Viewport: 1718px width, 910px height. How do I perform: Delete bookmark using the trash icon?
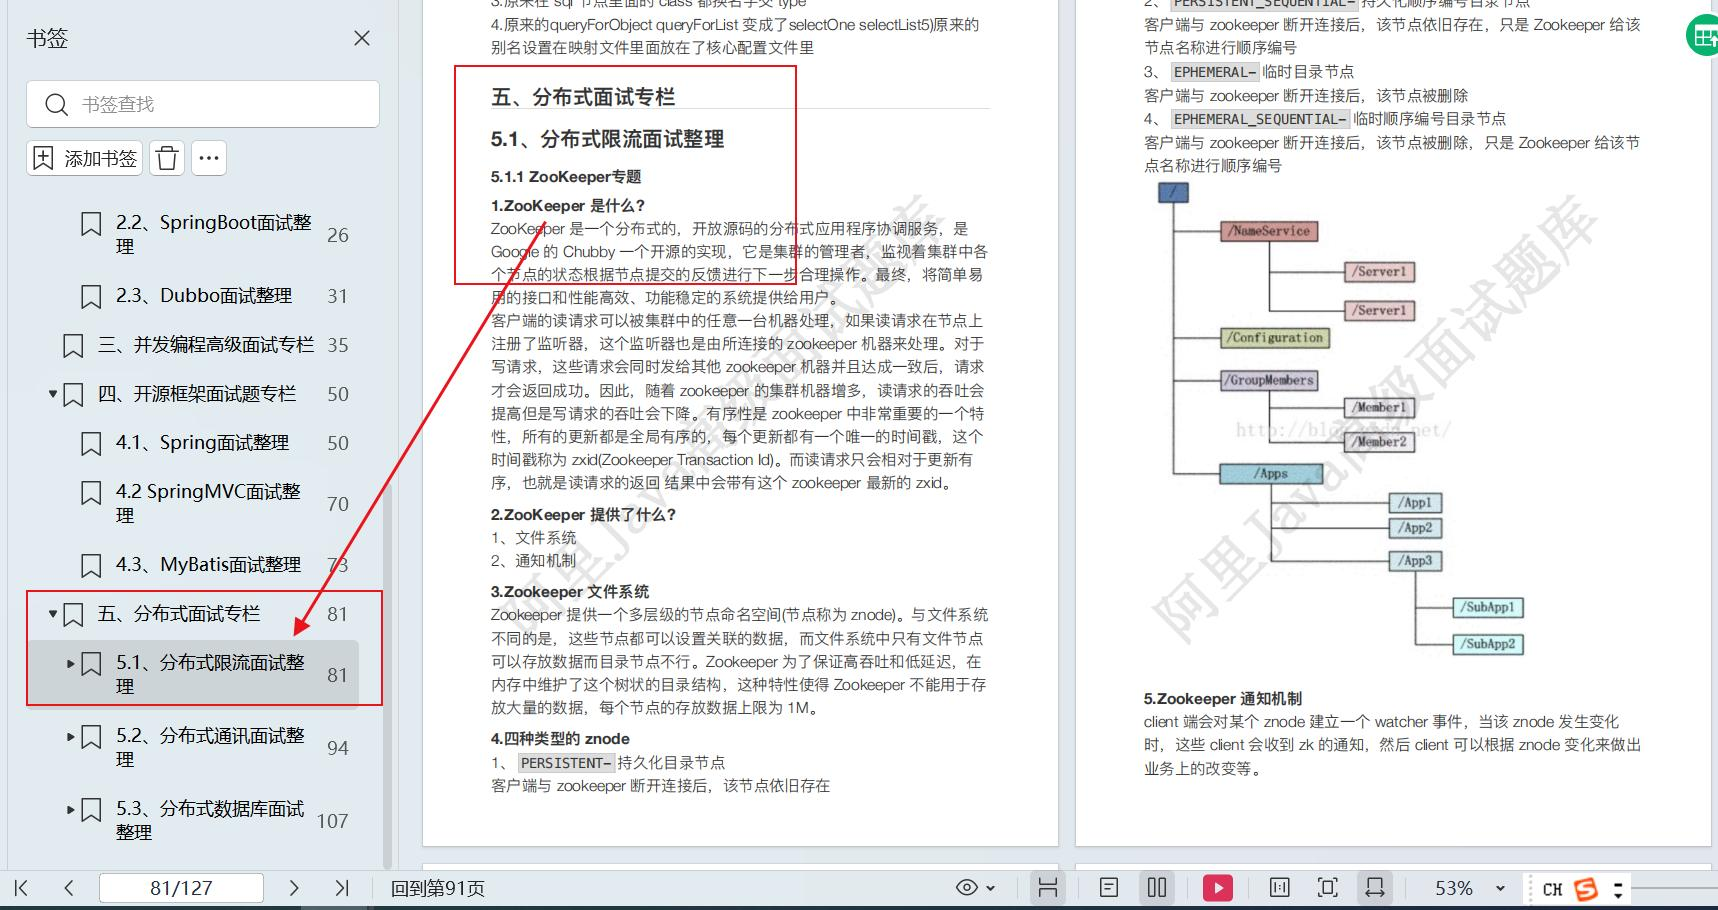(167, 158)
